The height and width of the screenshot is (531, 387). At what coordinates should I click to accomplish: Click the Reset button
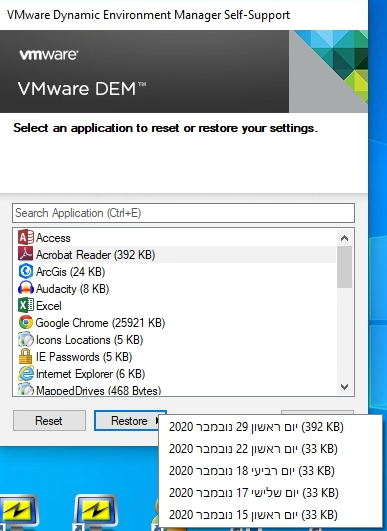pos(49,421)
